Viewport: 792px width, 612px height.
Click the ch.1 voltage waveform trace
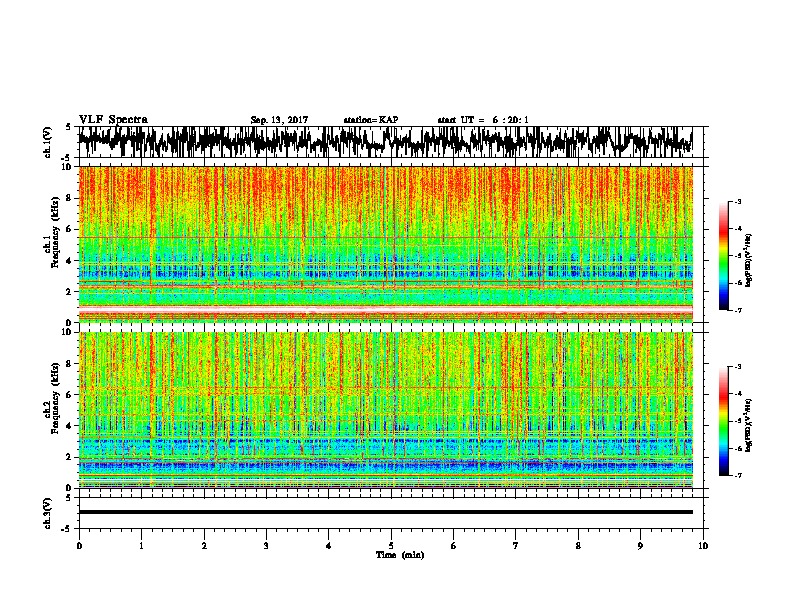[385, 142]
